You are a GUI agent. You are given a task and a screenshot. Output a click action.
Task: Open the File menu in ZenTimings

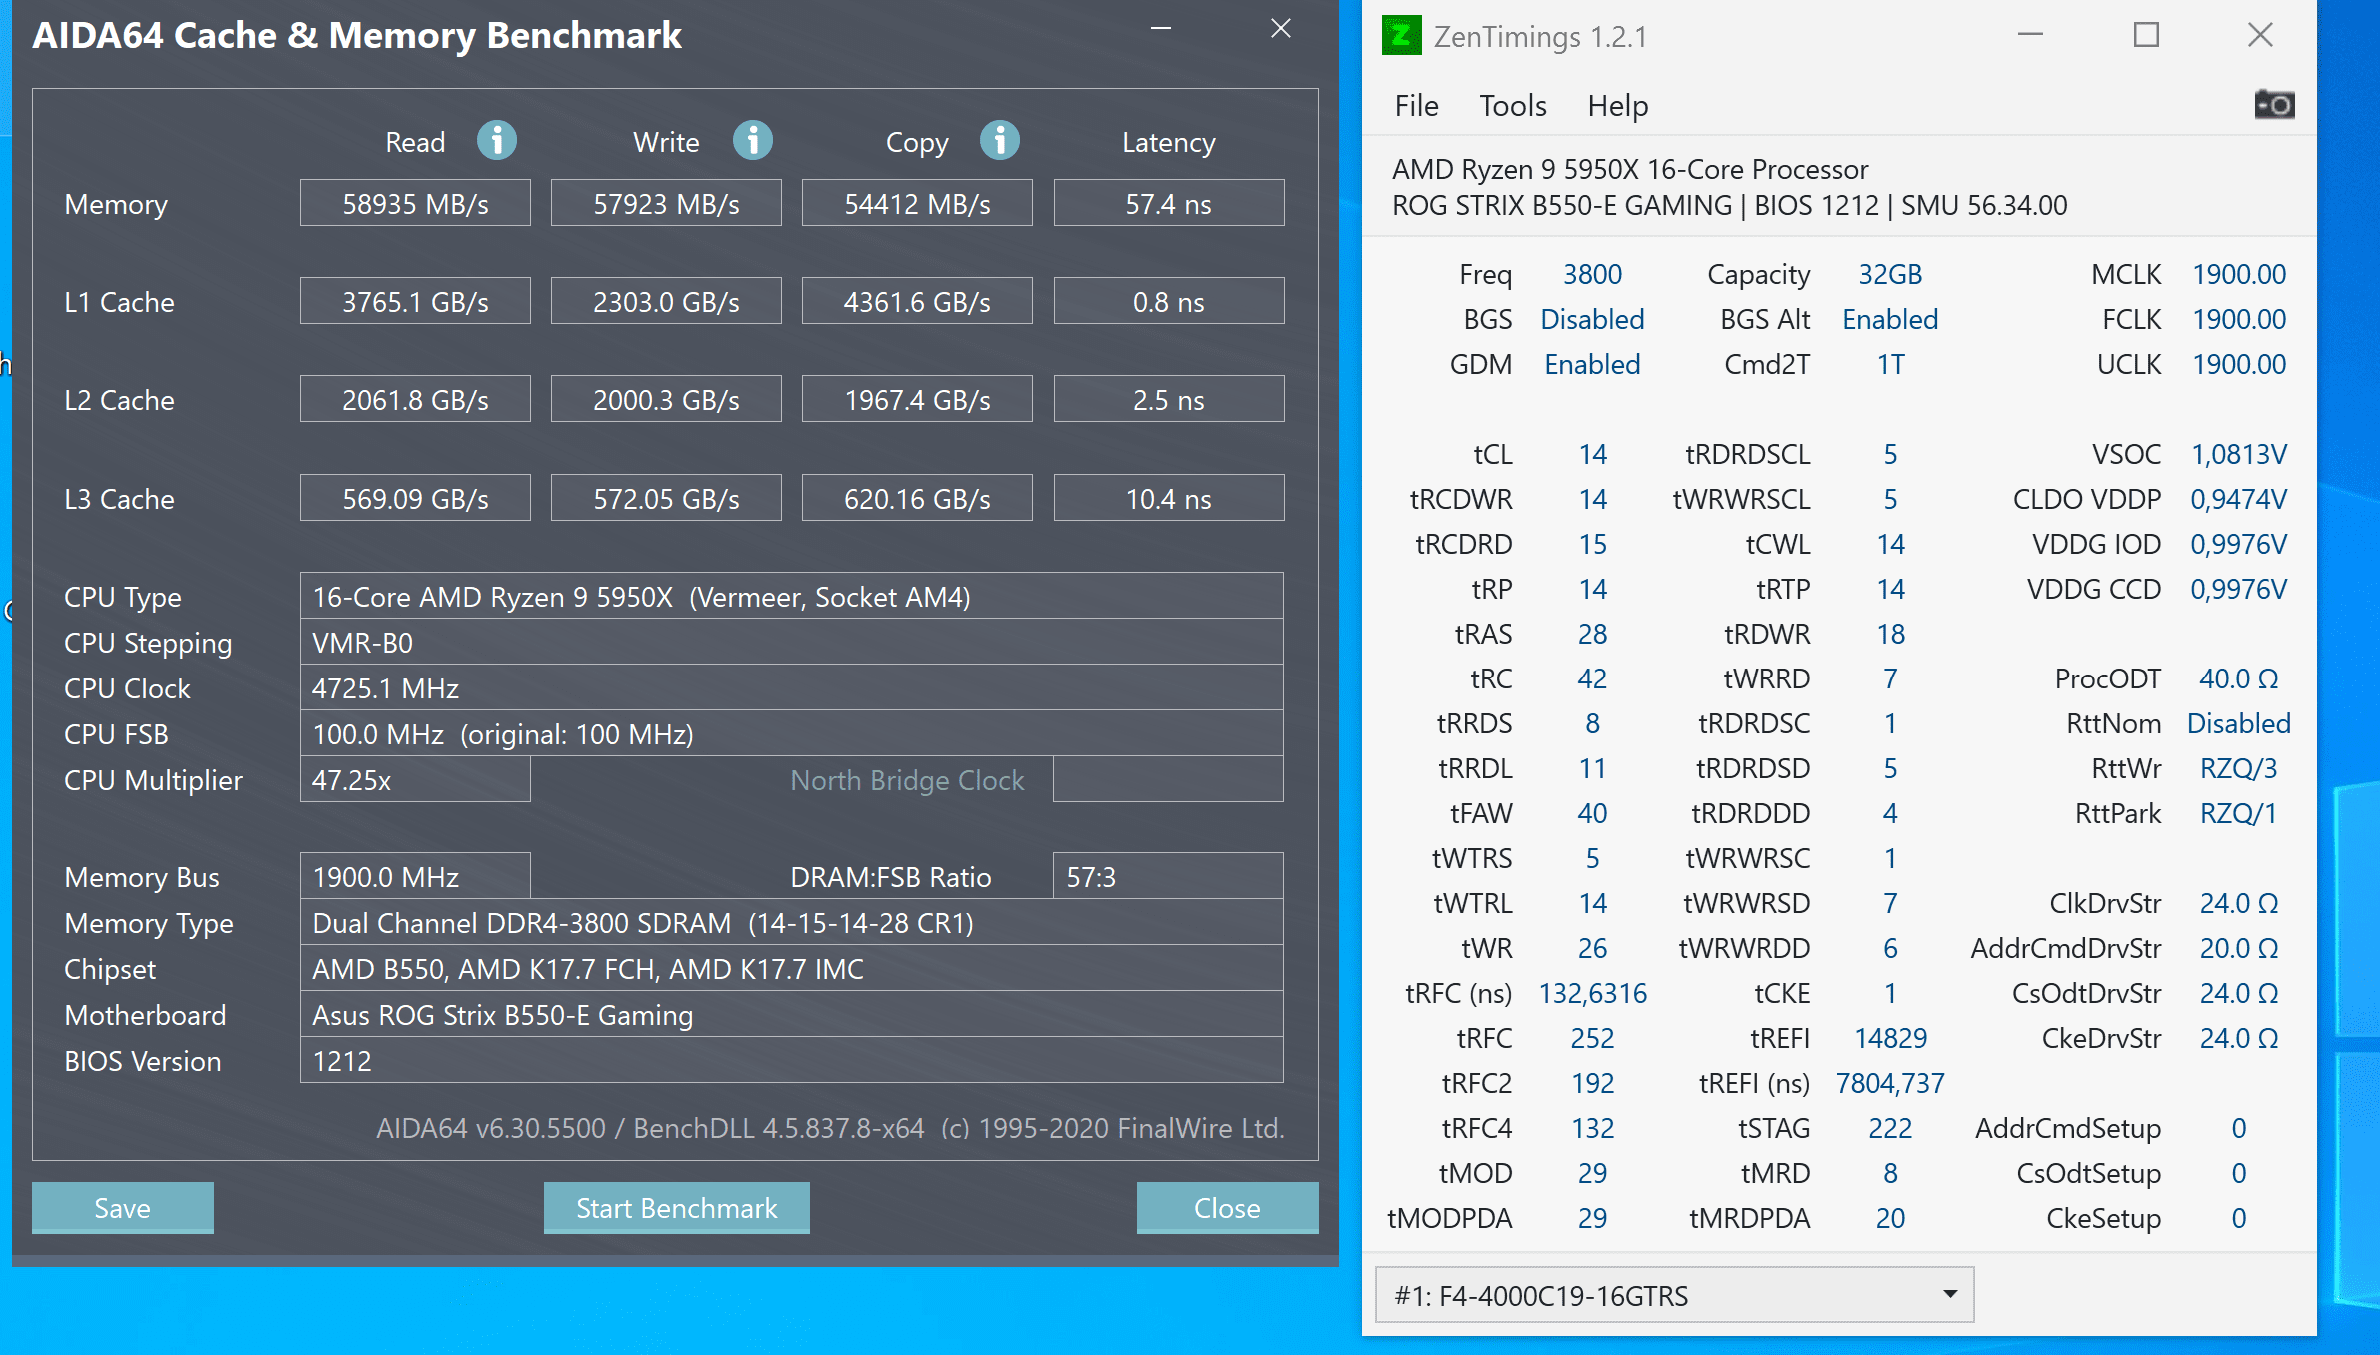tap(1416, 105)
